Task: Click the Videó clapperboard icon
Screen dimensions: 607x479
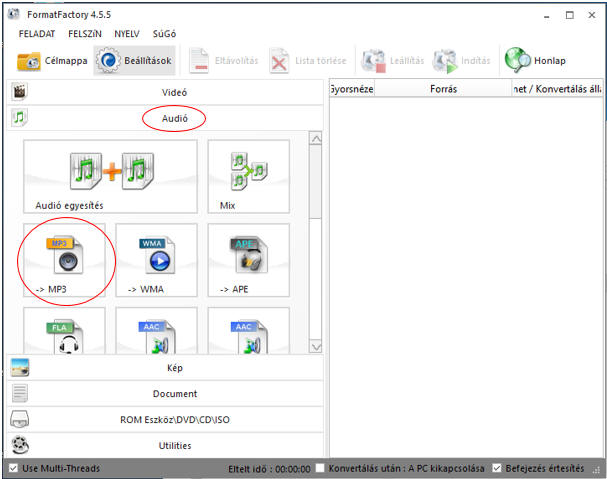Action: (19, 92)
